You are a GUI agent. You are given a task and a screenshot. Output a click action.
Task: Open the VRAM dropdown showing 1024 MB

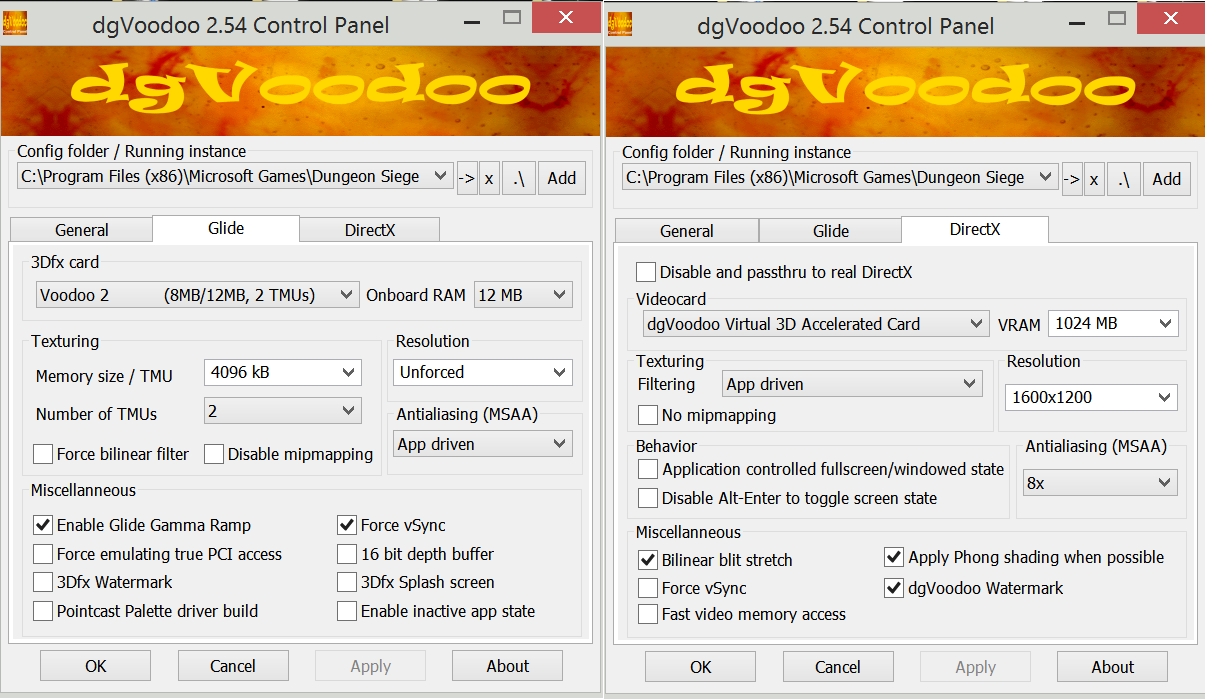[x=1113, y=324]
